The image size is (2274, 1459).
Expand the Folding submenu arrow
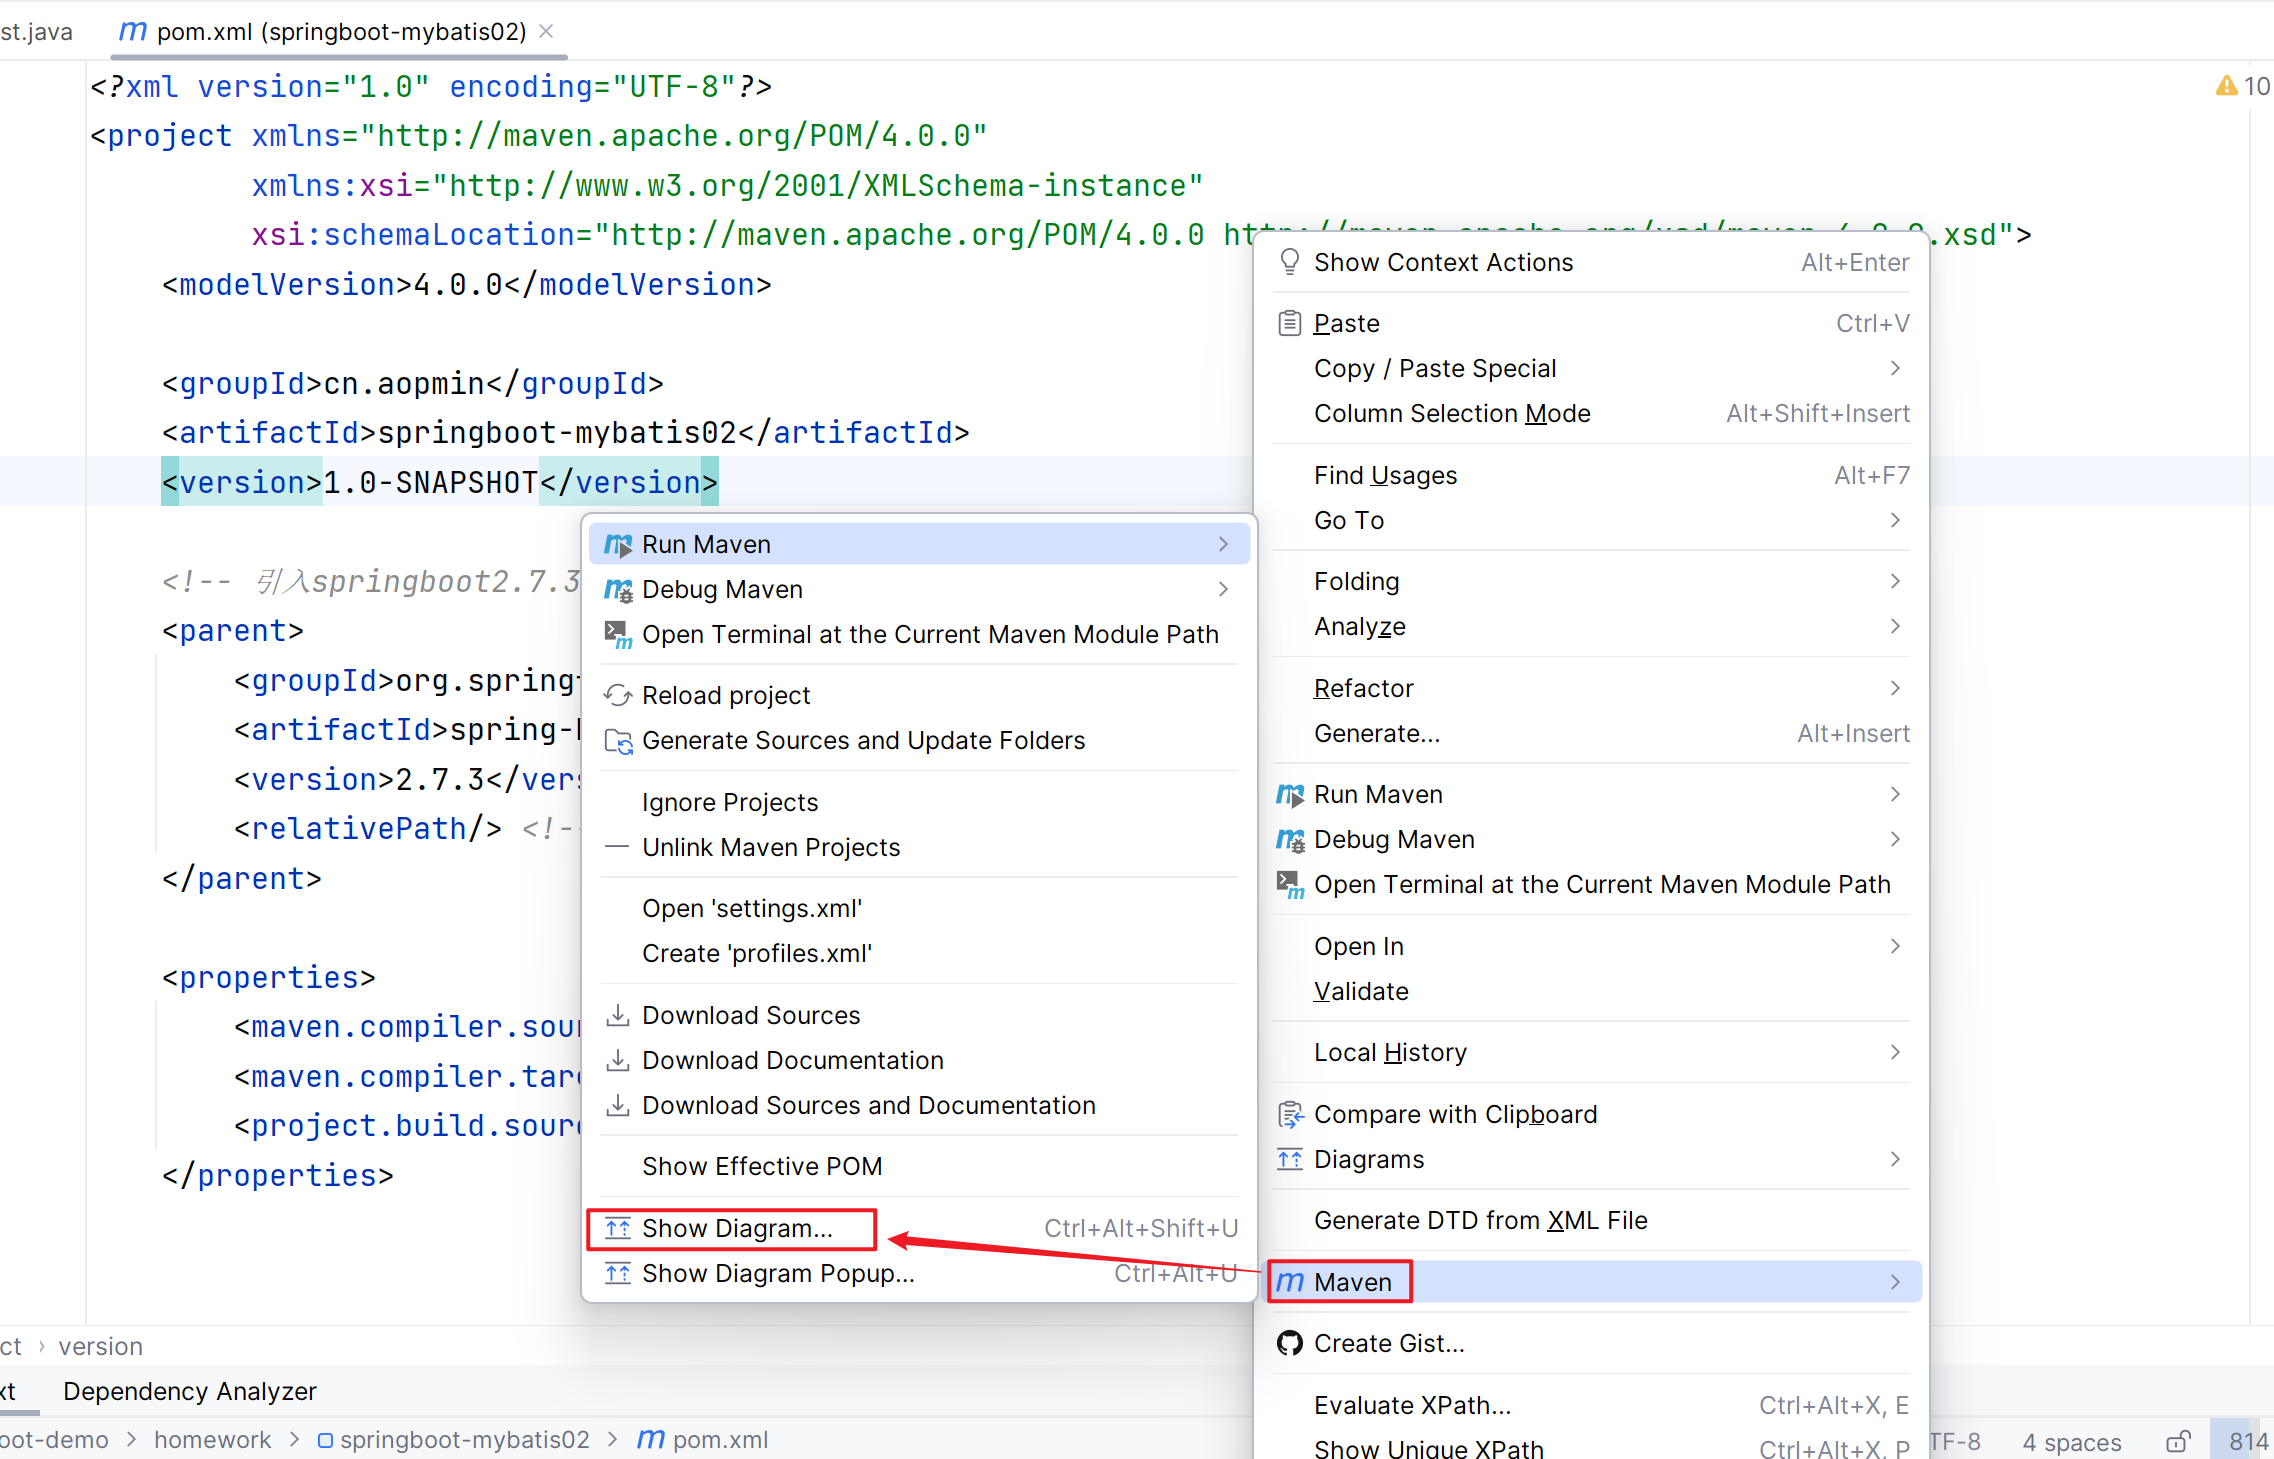pyautogui.click(x=1895, y=582)
